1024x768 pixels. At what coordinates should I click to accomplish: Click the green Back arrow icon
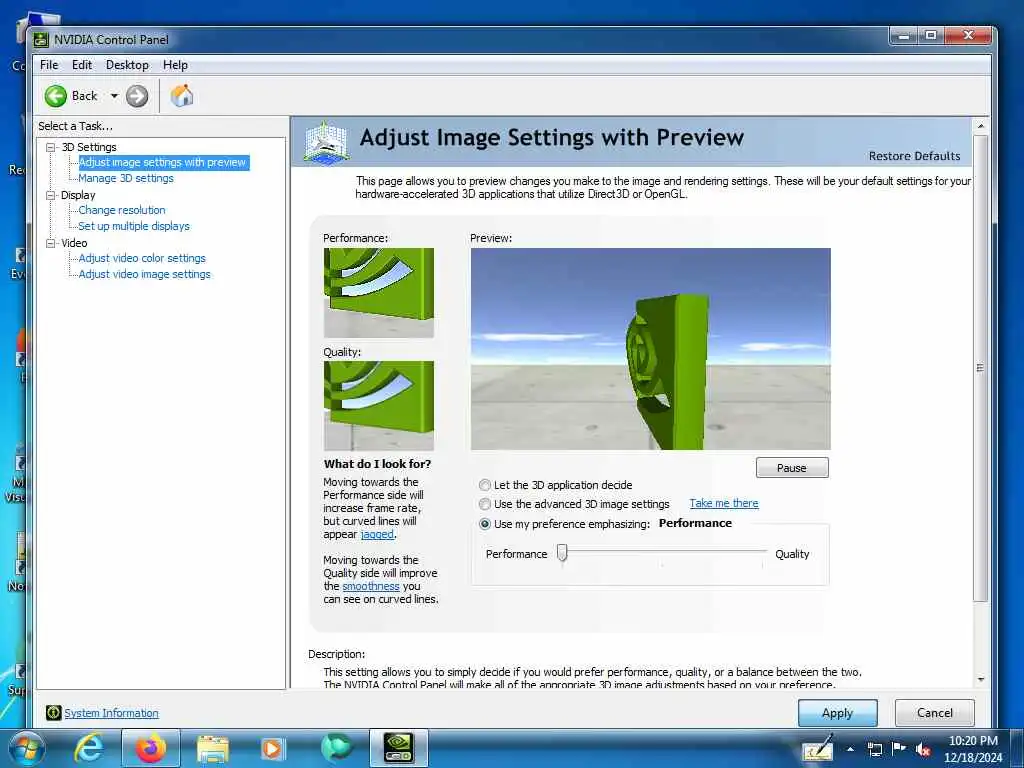click(56, 96)
